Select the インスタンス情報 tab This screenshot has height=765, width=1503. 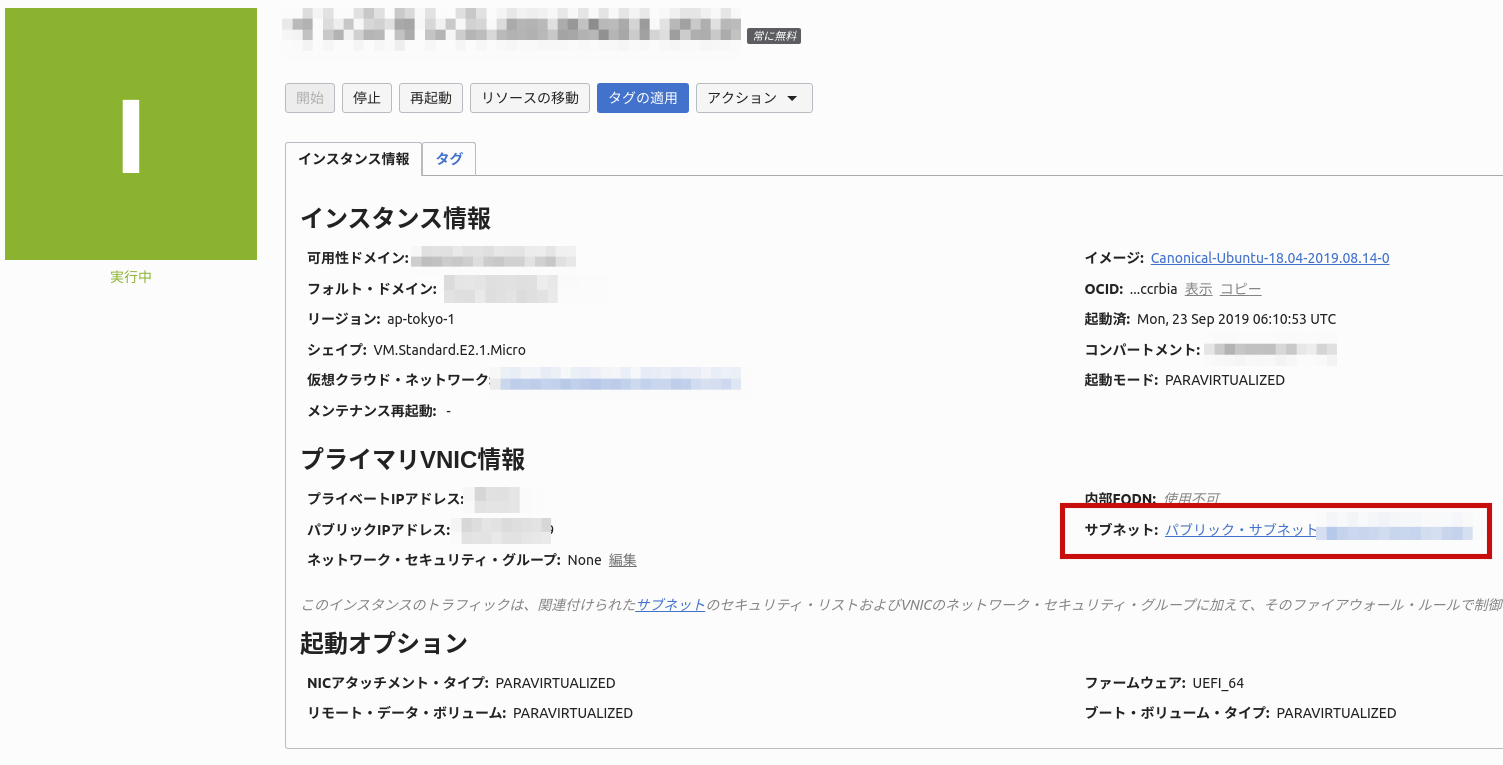(x=354, y=158)
